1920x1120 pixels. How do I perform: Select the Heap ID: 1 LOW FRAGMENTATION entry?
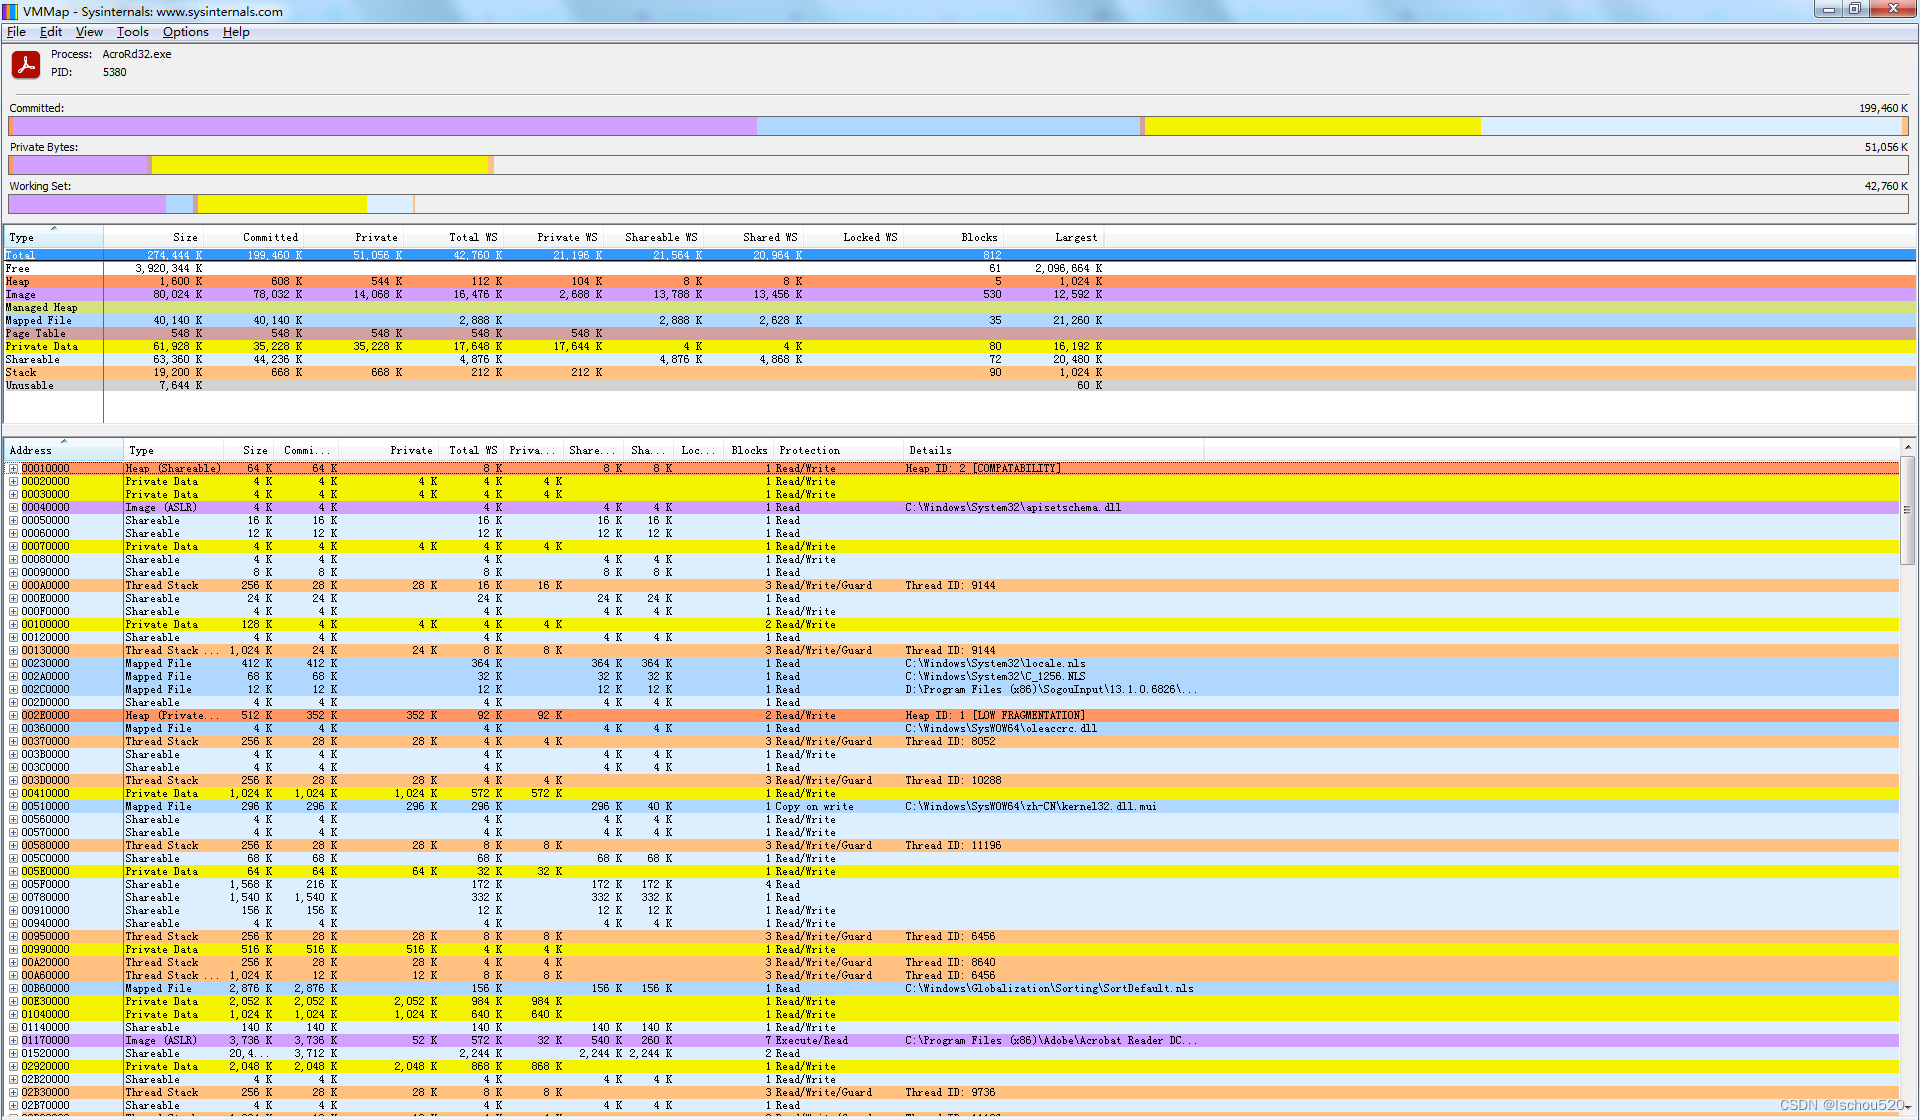point(995,715)
